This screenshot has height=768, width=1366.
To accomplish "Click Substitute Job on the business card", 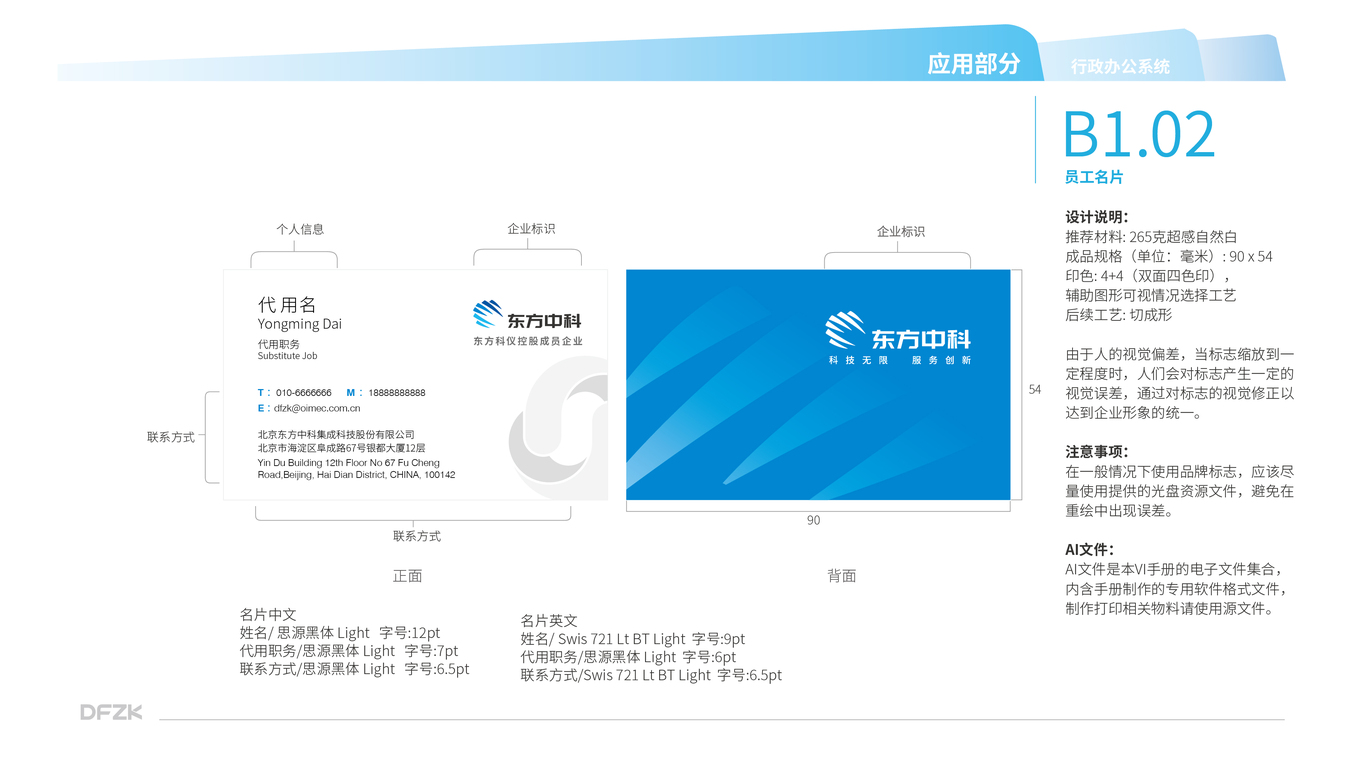I will 287,356.
